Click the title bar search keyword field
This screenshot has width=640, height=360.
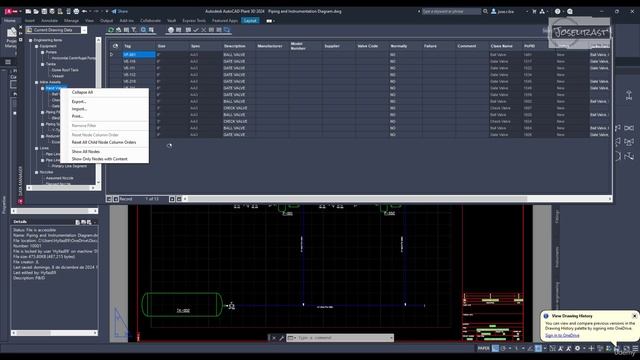pyautogui.click(x=451, y=11)
